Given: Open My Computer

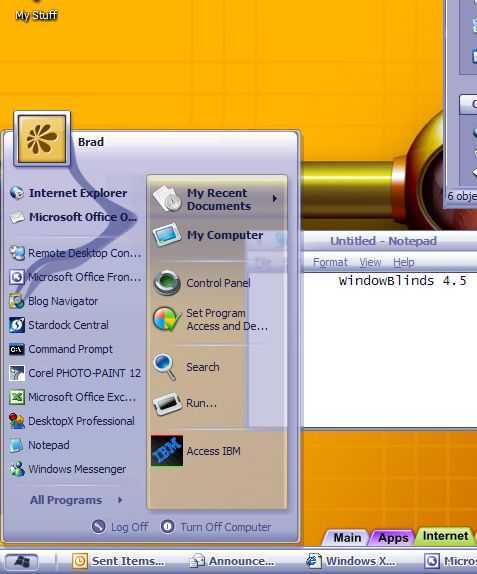Looking at the screenshot, I should pos(208,235).
